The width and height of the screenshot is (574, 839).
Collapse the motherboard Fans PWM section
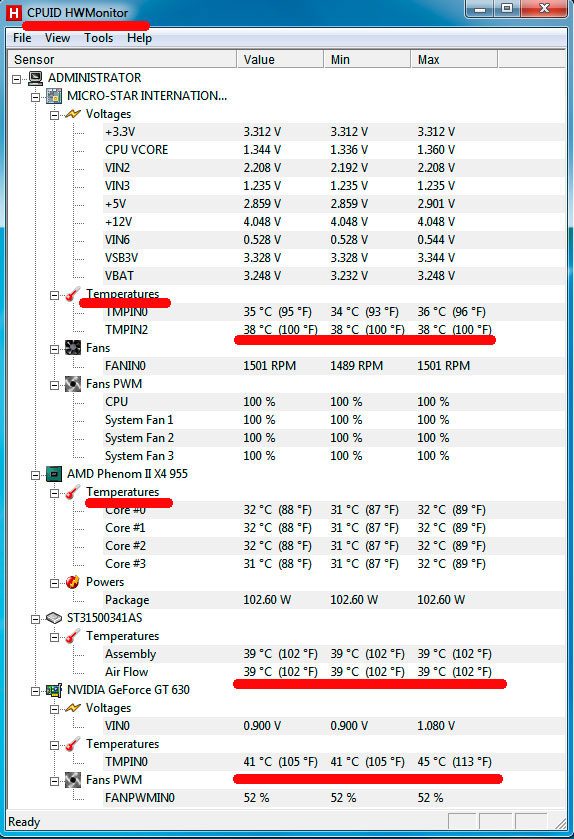(x=55, y=385)
